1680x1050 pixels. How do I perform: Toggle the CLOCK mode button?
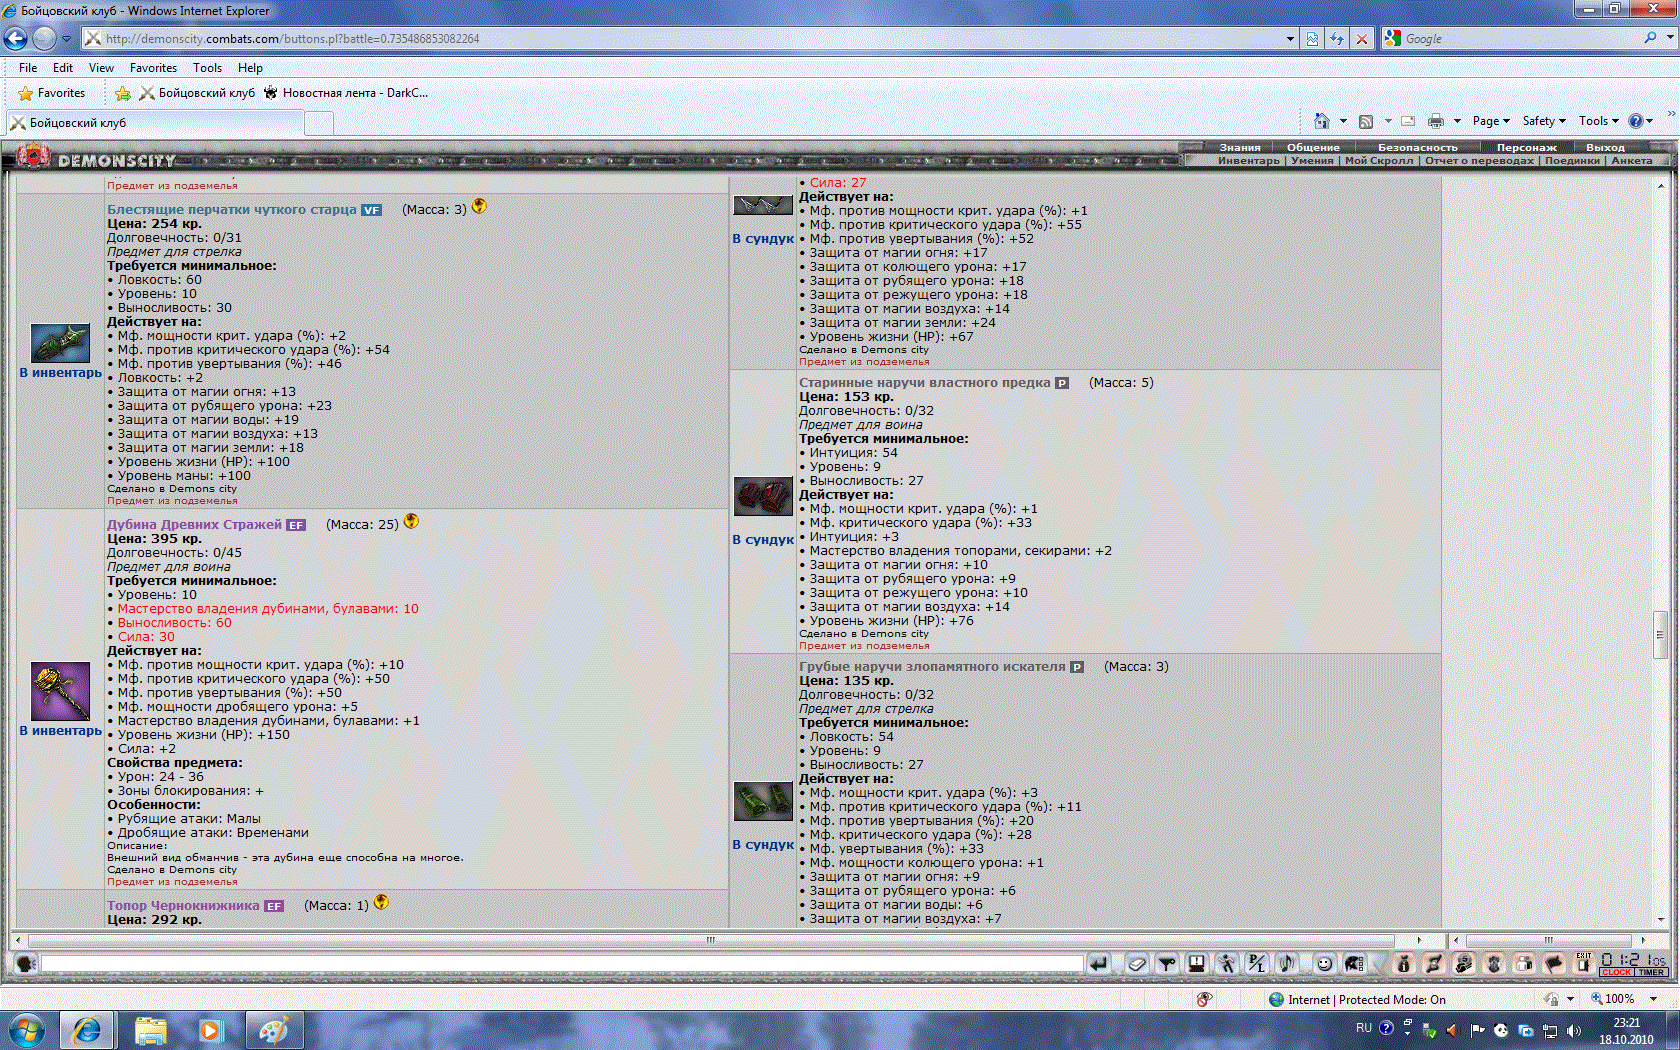1616,972
